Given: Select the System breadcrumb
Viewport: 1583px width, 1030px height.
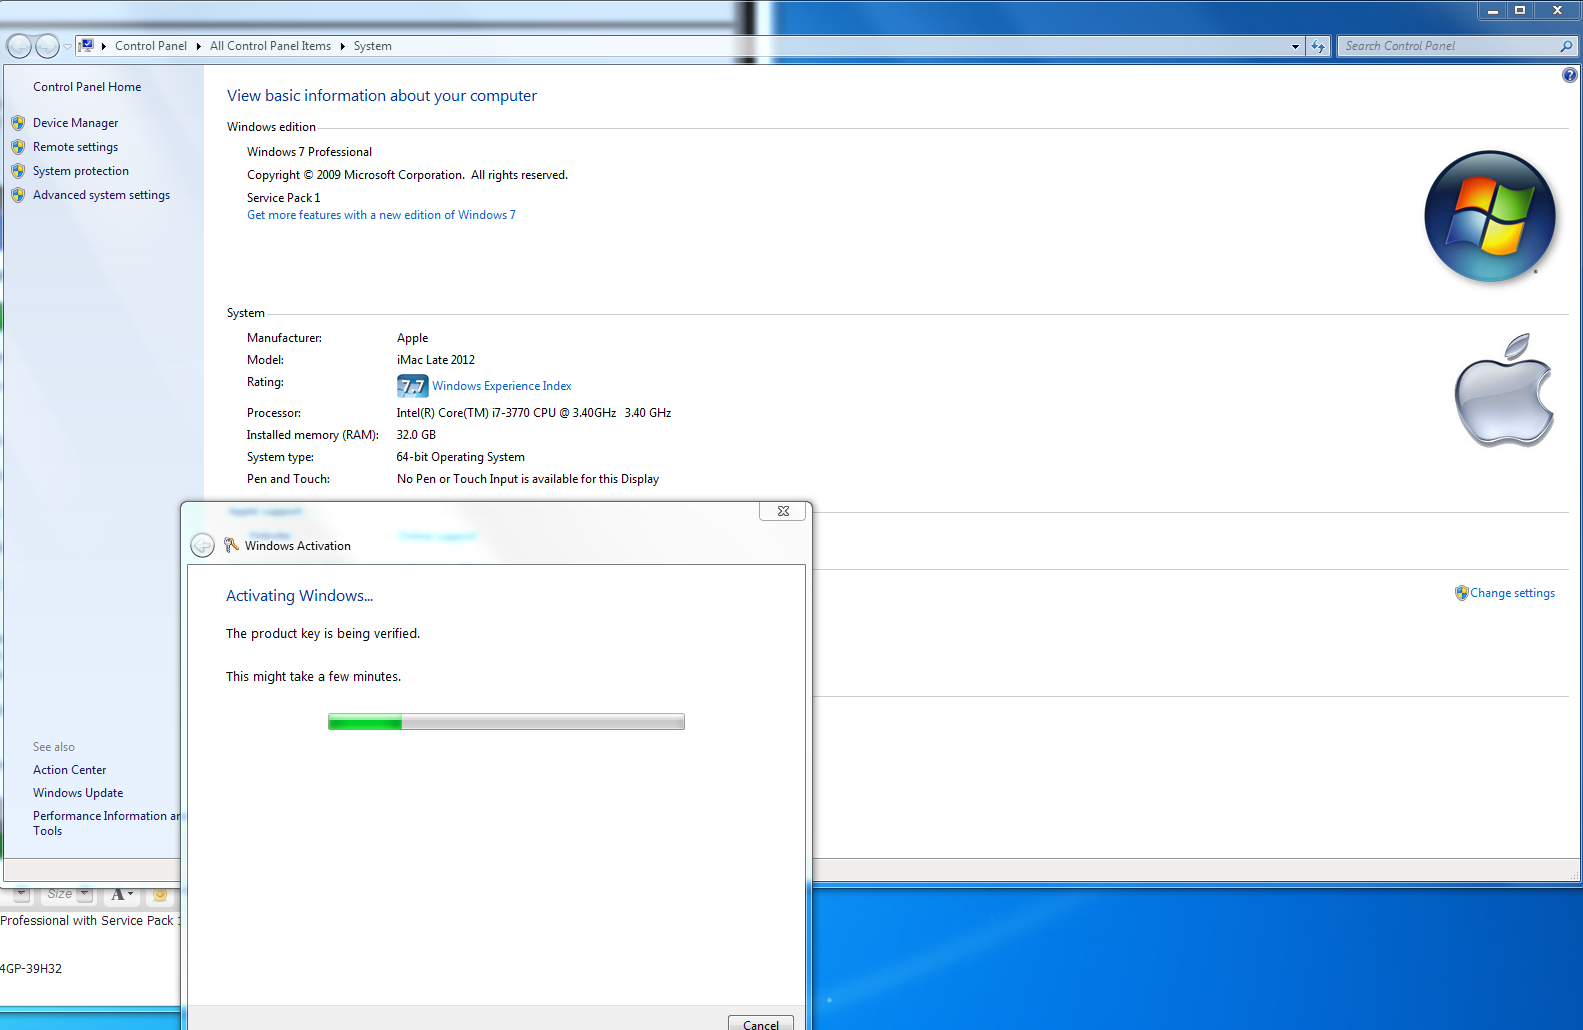Looking at the screenshot, I should 372,46.
